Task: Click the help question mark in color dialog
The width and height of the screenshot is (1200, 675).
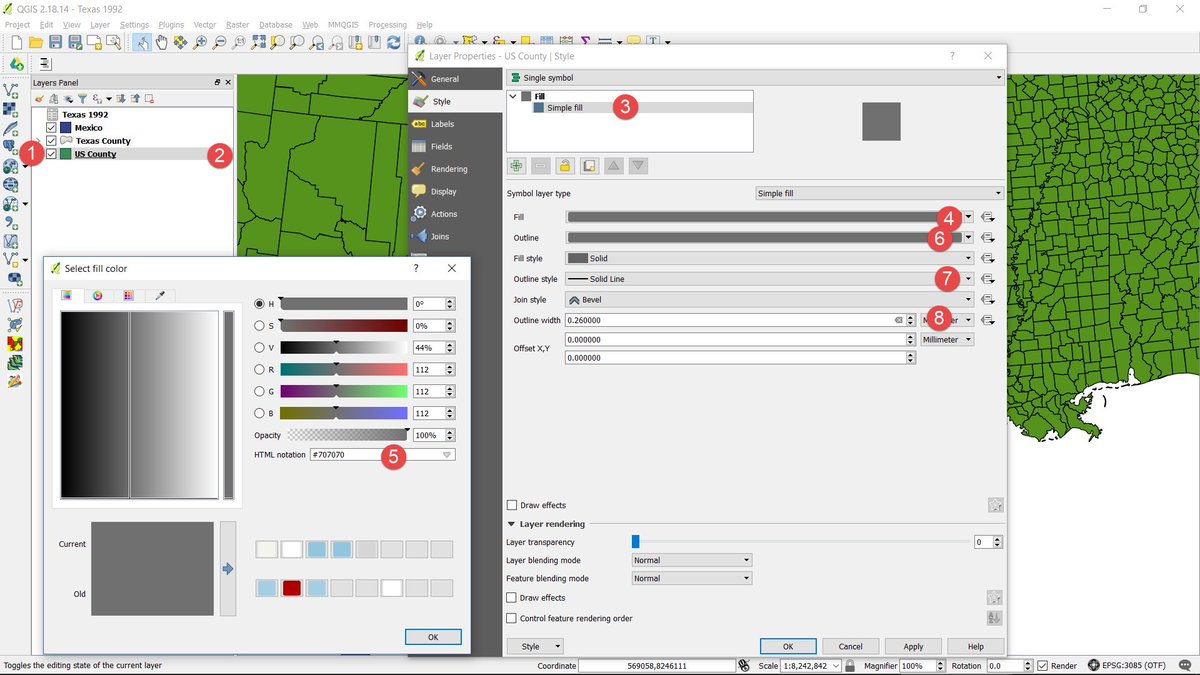Action: point(415,268)
